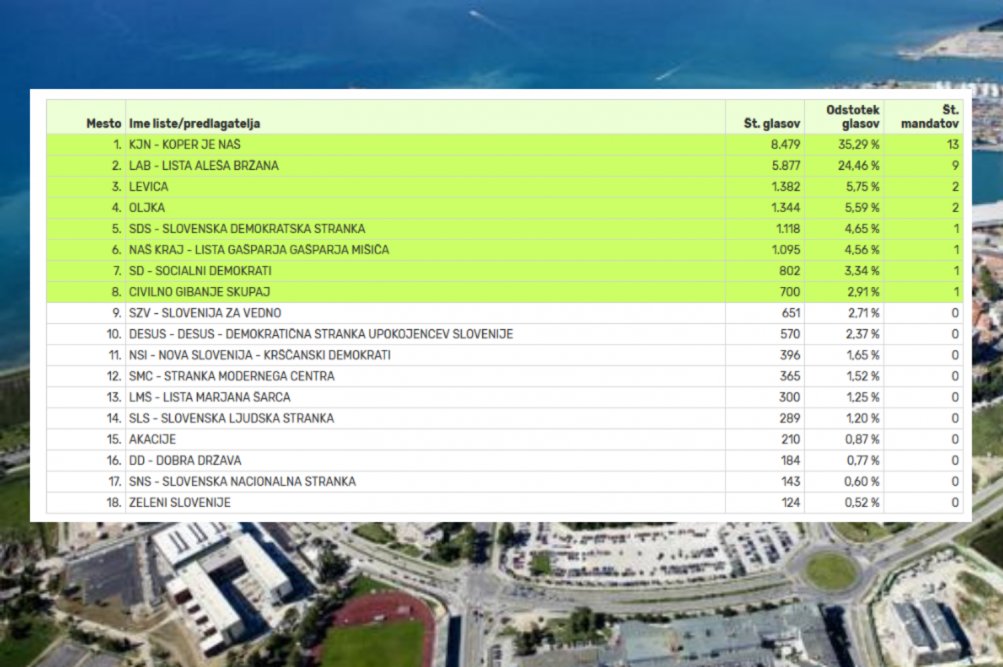Click the 'LEVICA' list name

[x=148, y=187]
